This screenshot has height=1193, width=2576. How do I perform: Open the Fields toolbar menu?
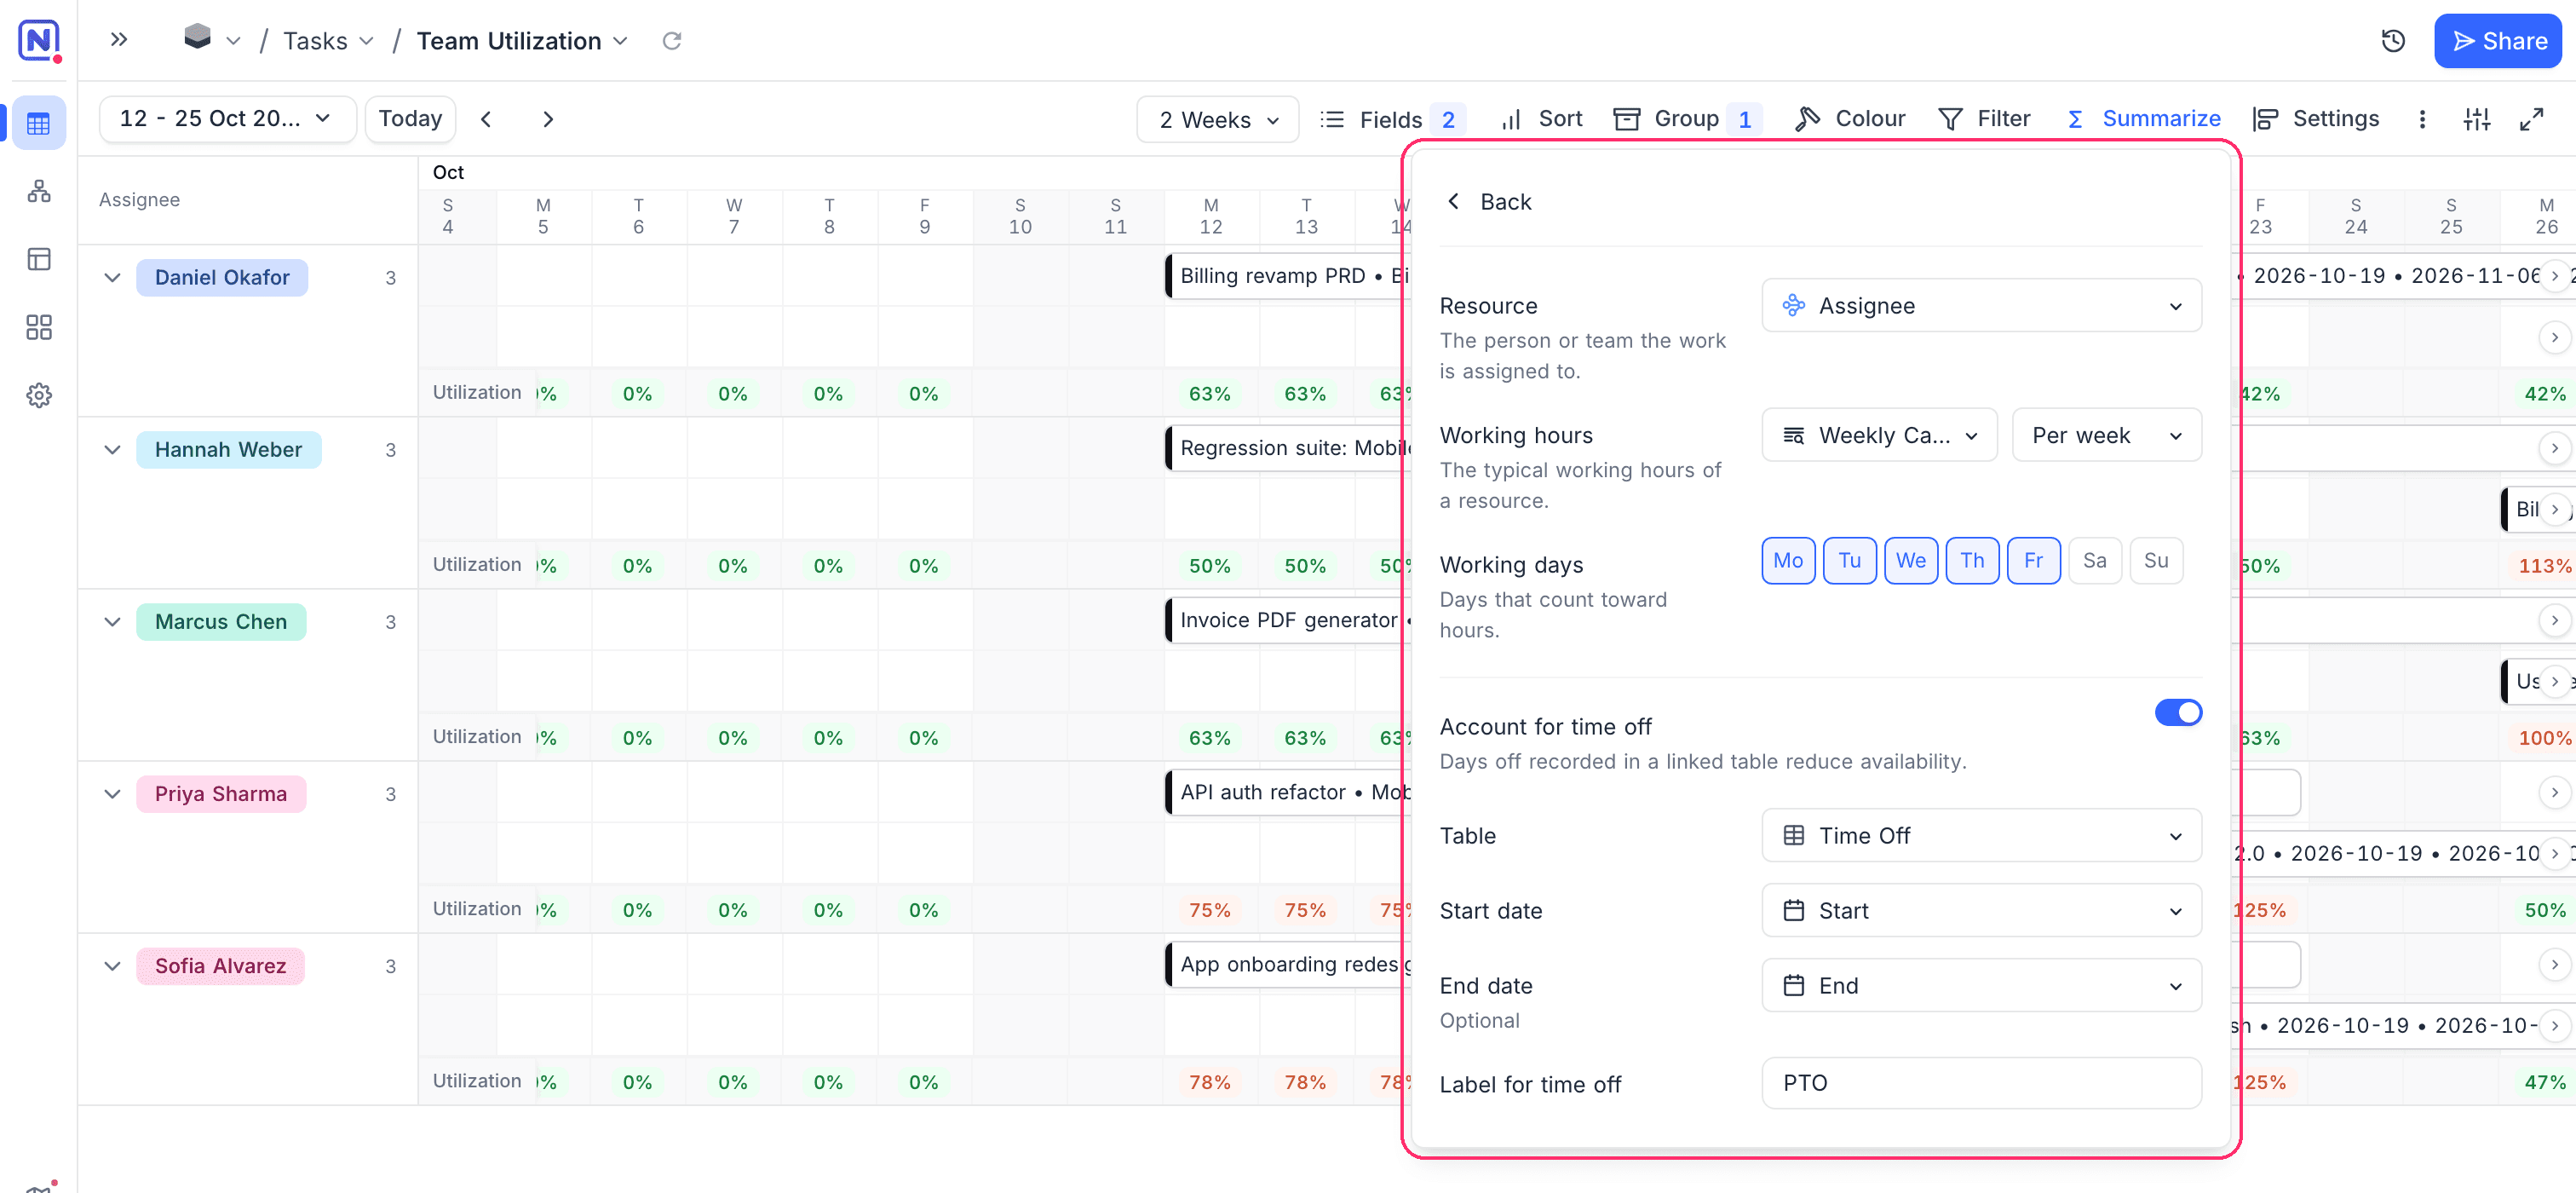click(1391, 119)
